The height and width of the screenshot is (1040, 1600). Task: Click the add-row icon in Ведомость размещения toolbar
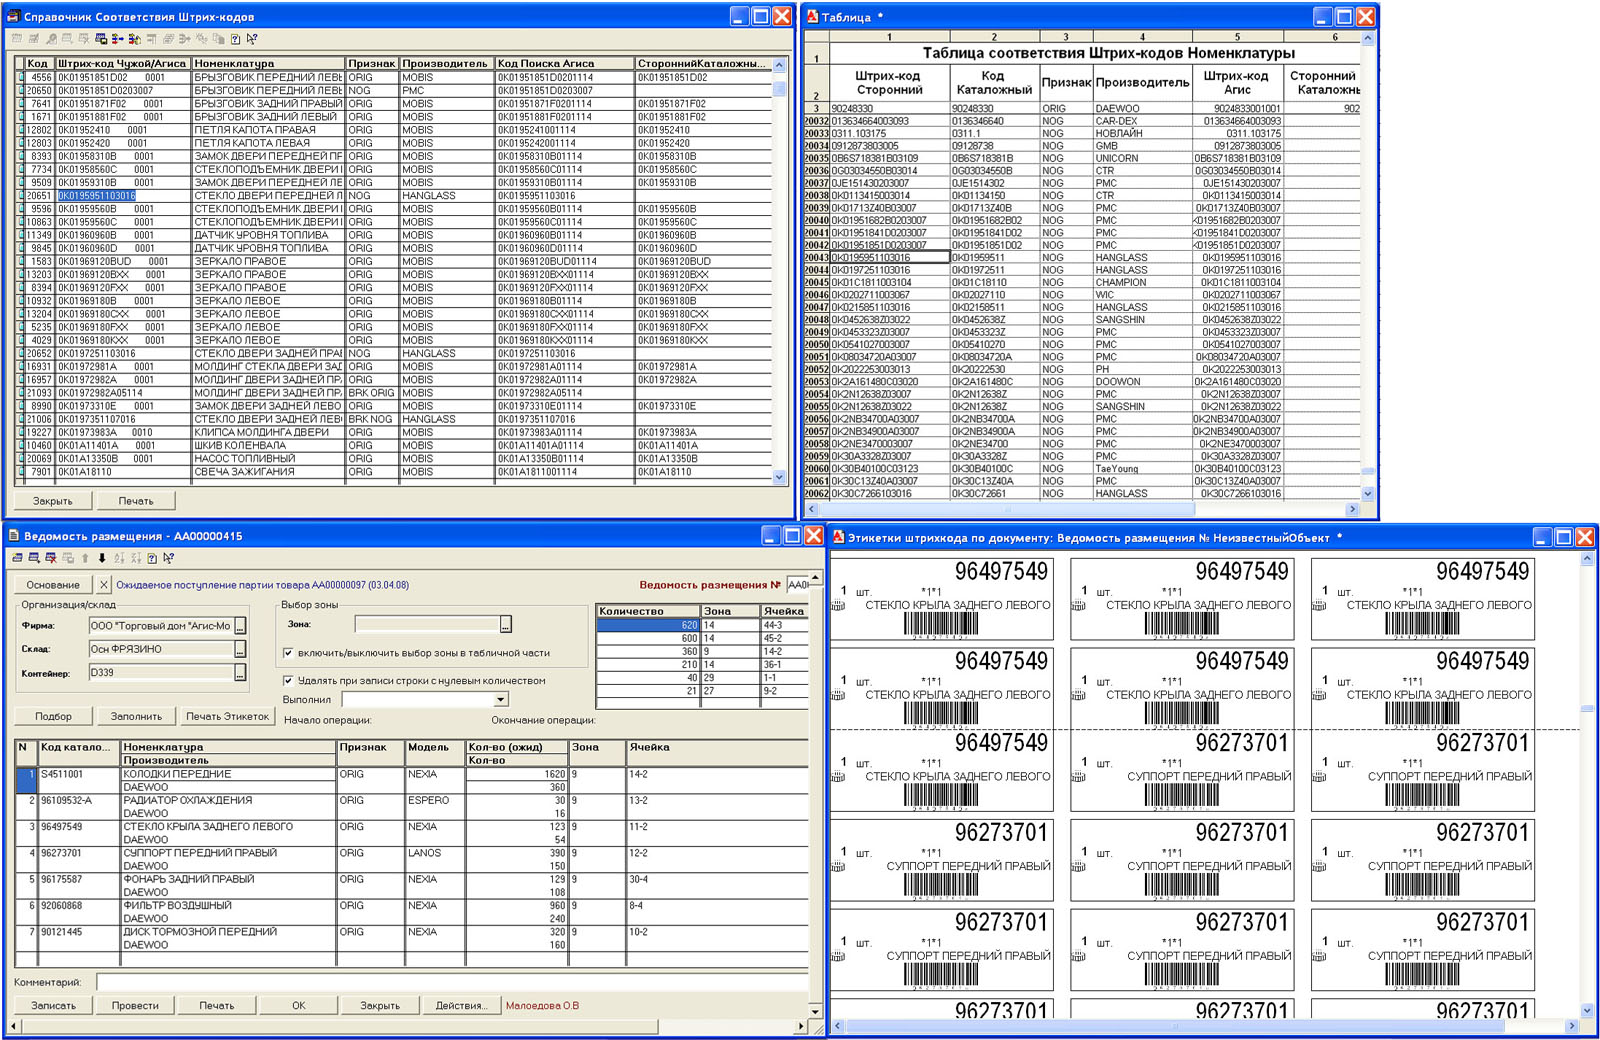coord(34,558)
